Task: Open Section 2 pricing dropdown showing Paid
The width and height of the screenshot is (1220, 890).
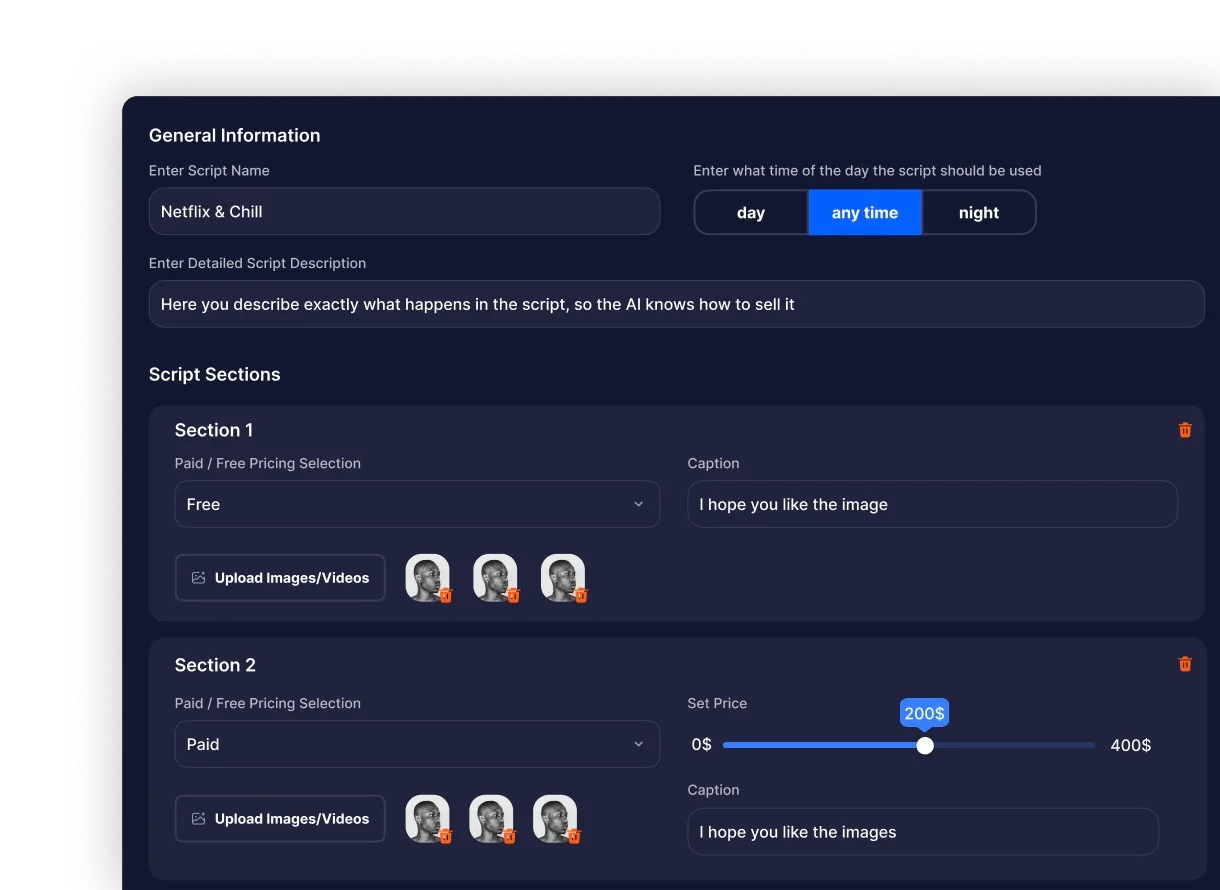Action: 417,744
